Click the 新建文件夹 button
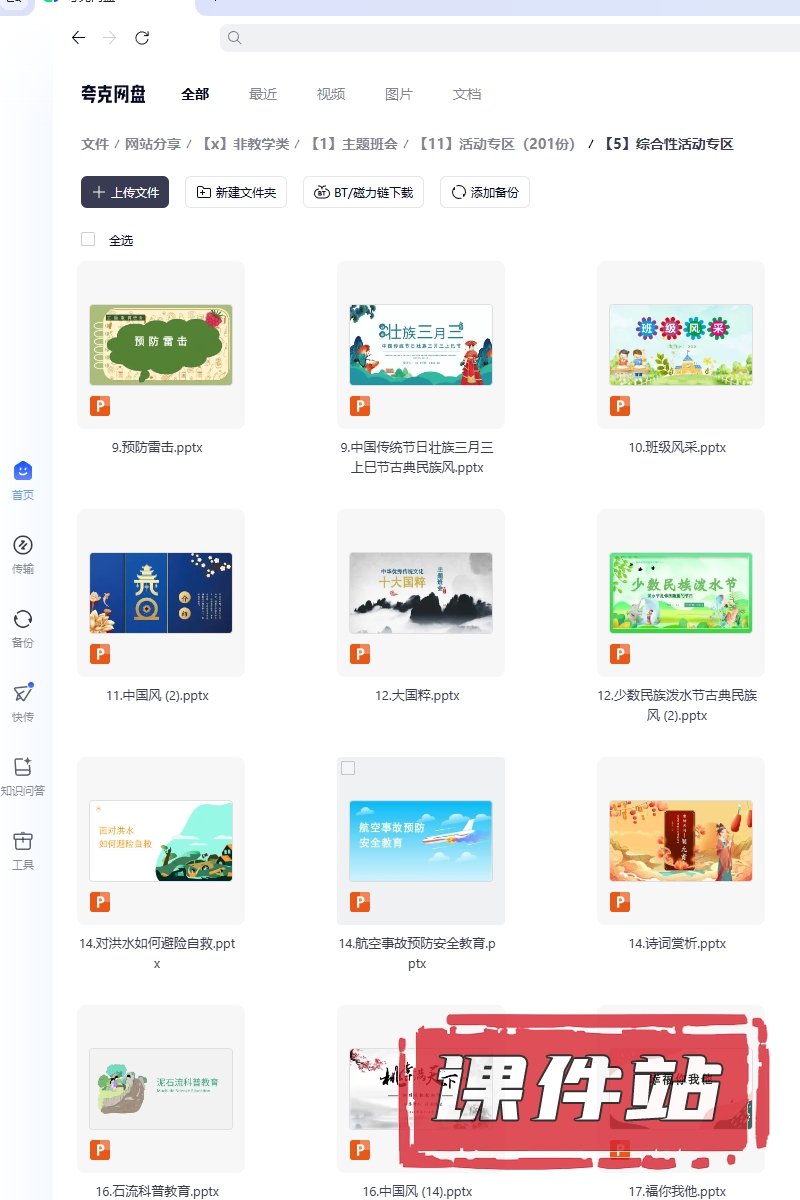 (x=236, y=192)
